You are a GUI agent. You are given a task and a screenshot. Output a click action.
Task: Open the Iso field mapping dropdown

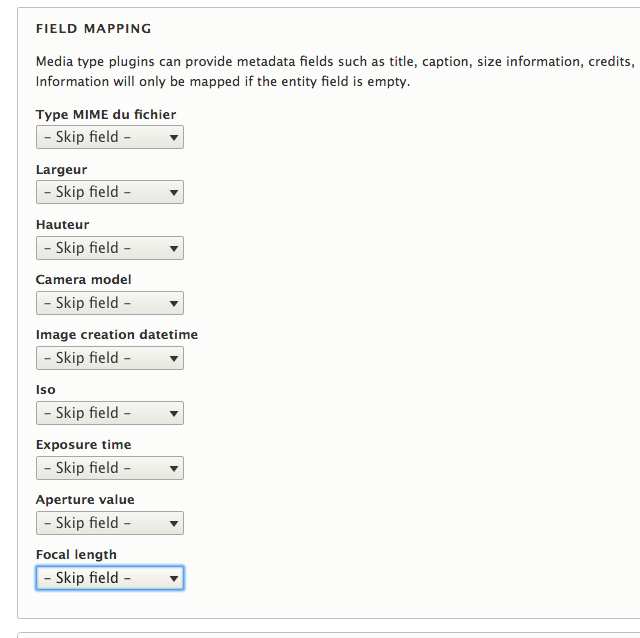(110, 413)
